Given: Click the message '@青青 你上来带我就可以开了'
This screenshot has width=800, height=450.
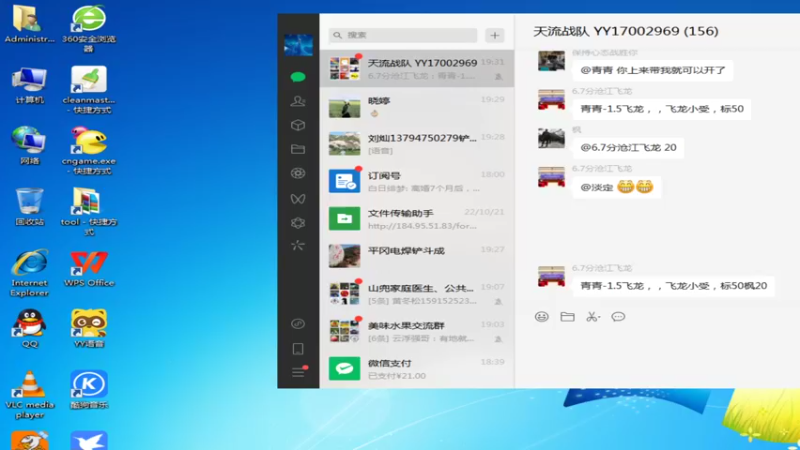Looking at the screenshot, I should 653,70.
